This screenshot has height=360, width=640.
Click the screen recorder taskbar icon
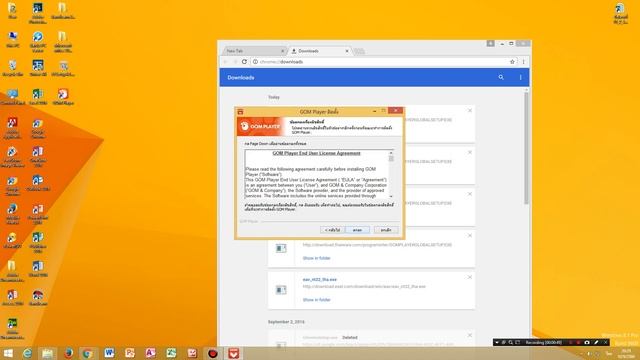[x=213, y=353]
